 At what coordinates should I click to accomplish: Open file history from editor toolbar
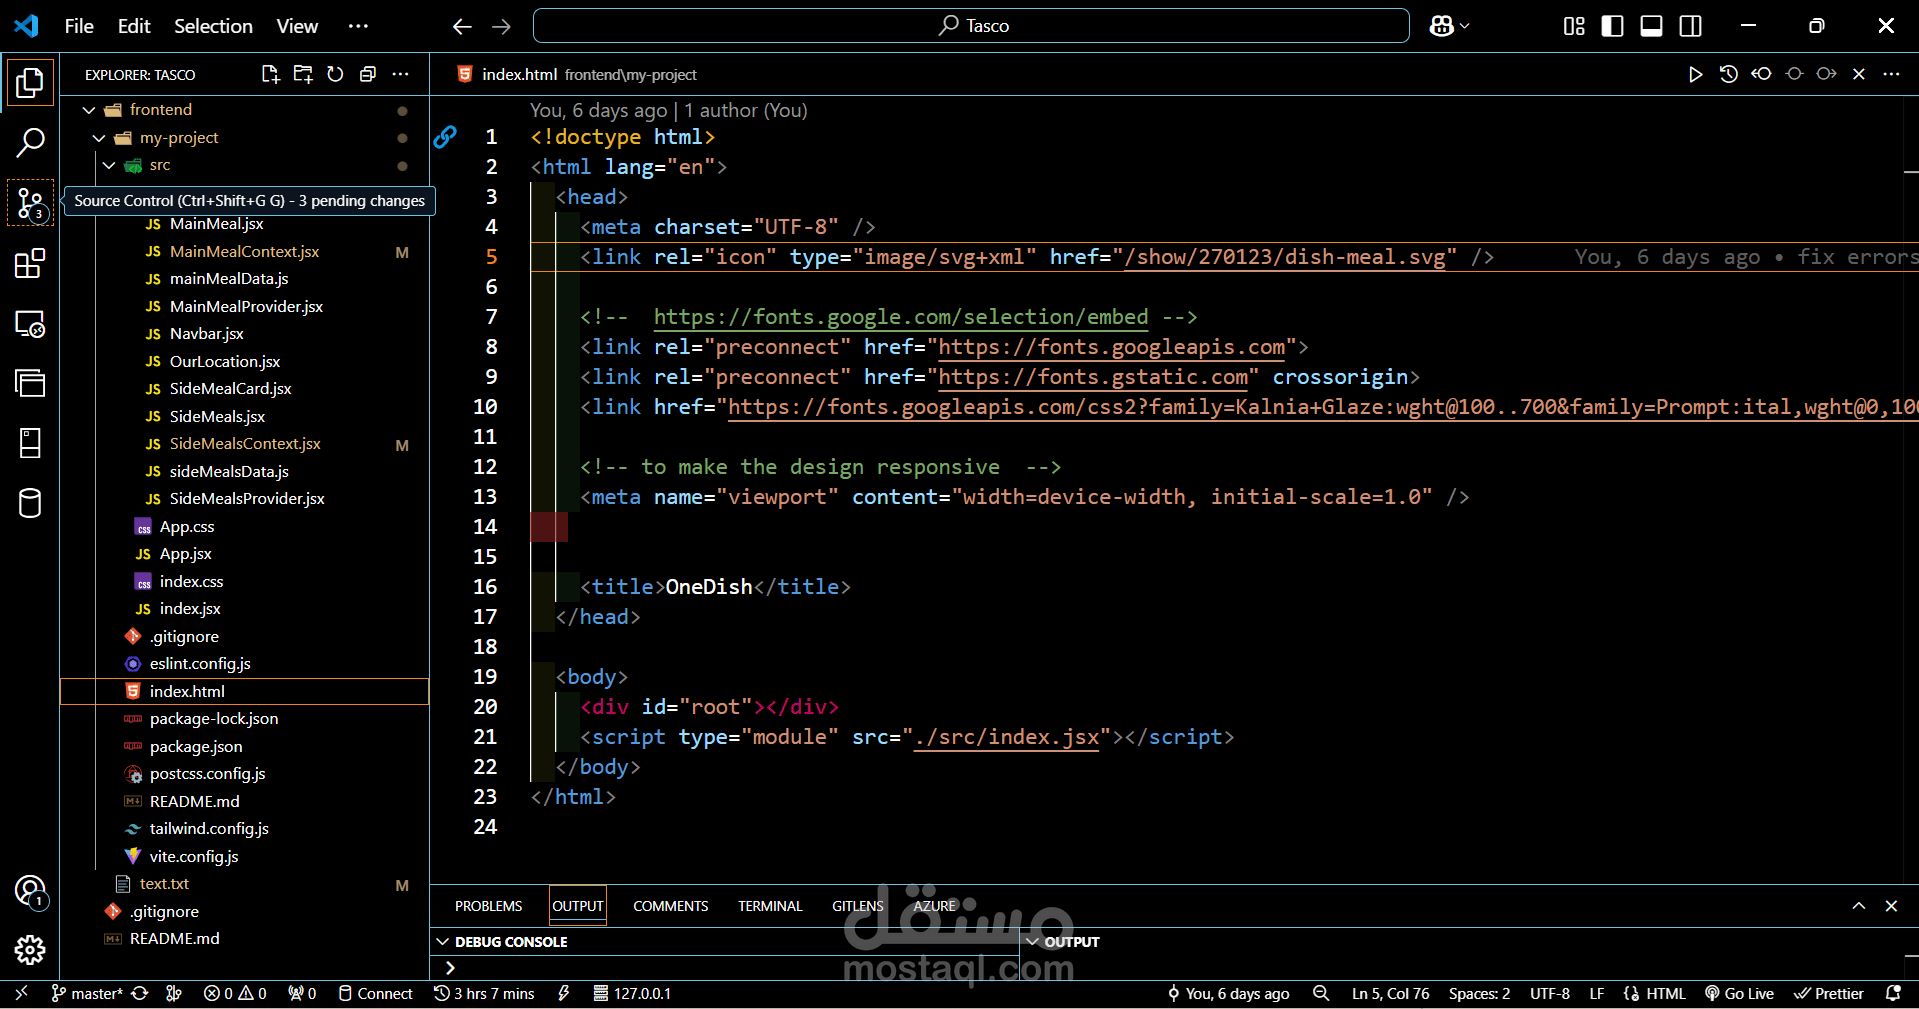1728,74
